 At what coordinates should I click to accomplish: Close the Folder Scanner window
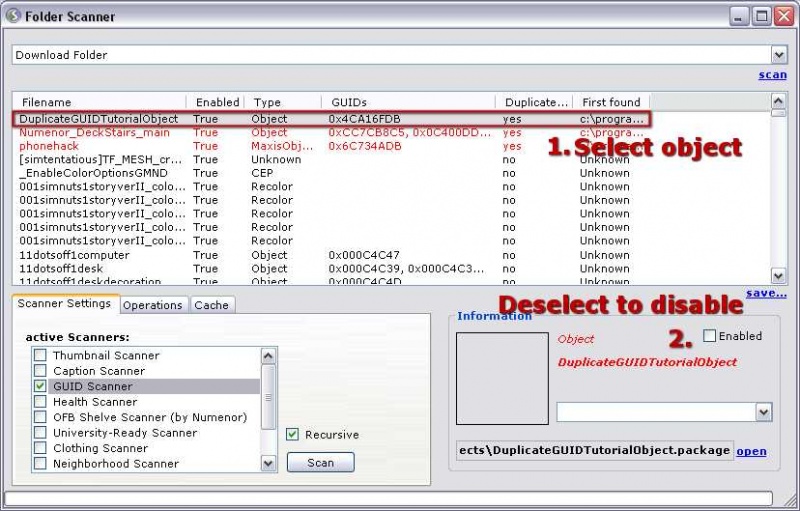pyautogui.click(x=783, y=17)
